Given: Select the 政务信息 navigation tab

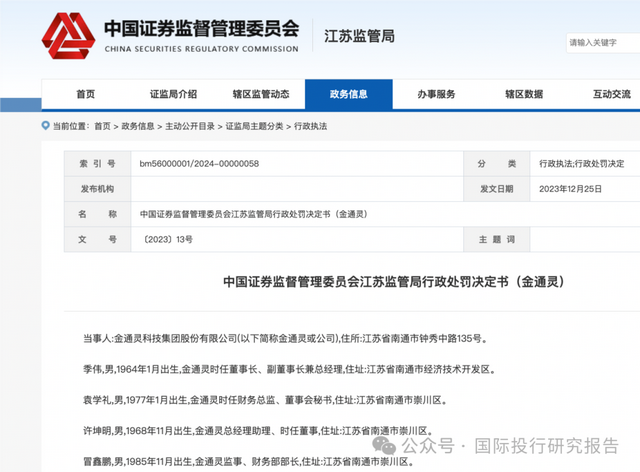Looking at the screenshot, I should (x=349, y=94).
